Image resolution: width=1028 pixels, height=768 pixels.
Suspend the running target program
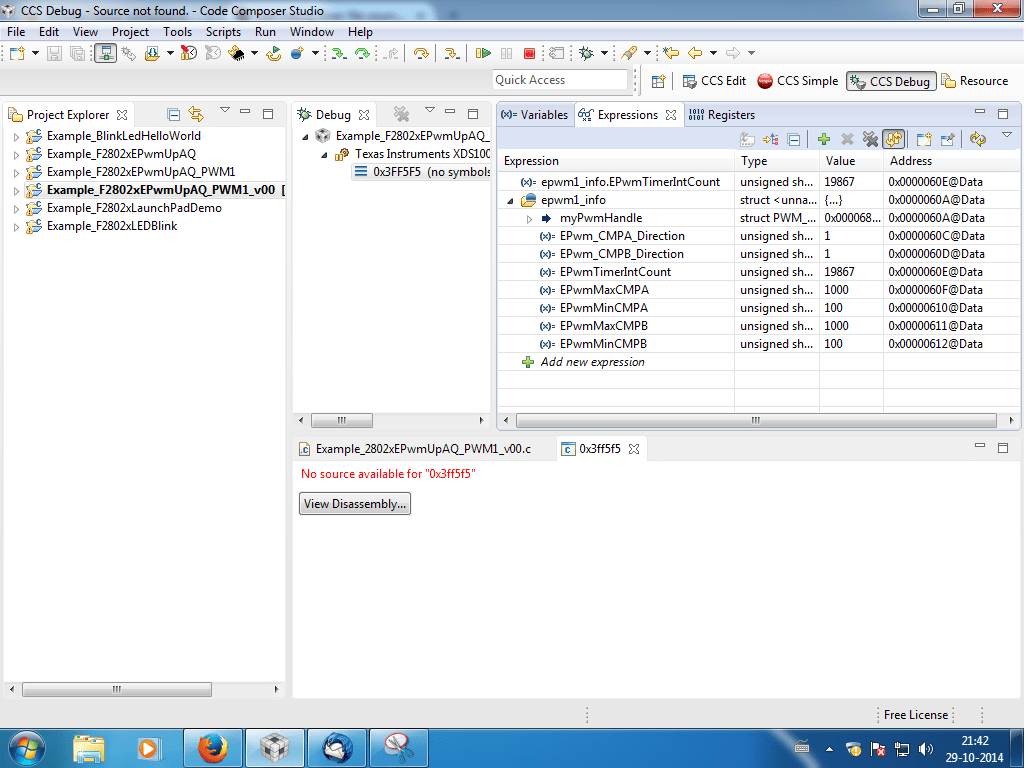(x=506, y=53)
